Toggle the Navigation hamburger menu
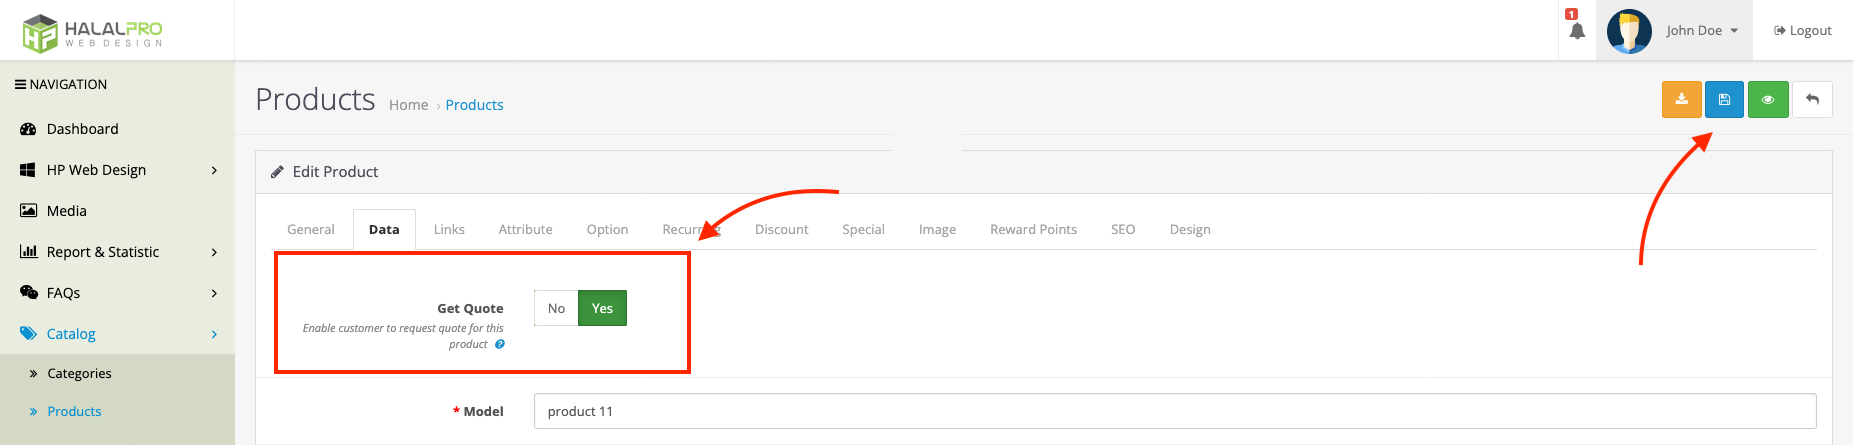The image size is (1853, 445). [20, 85]
